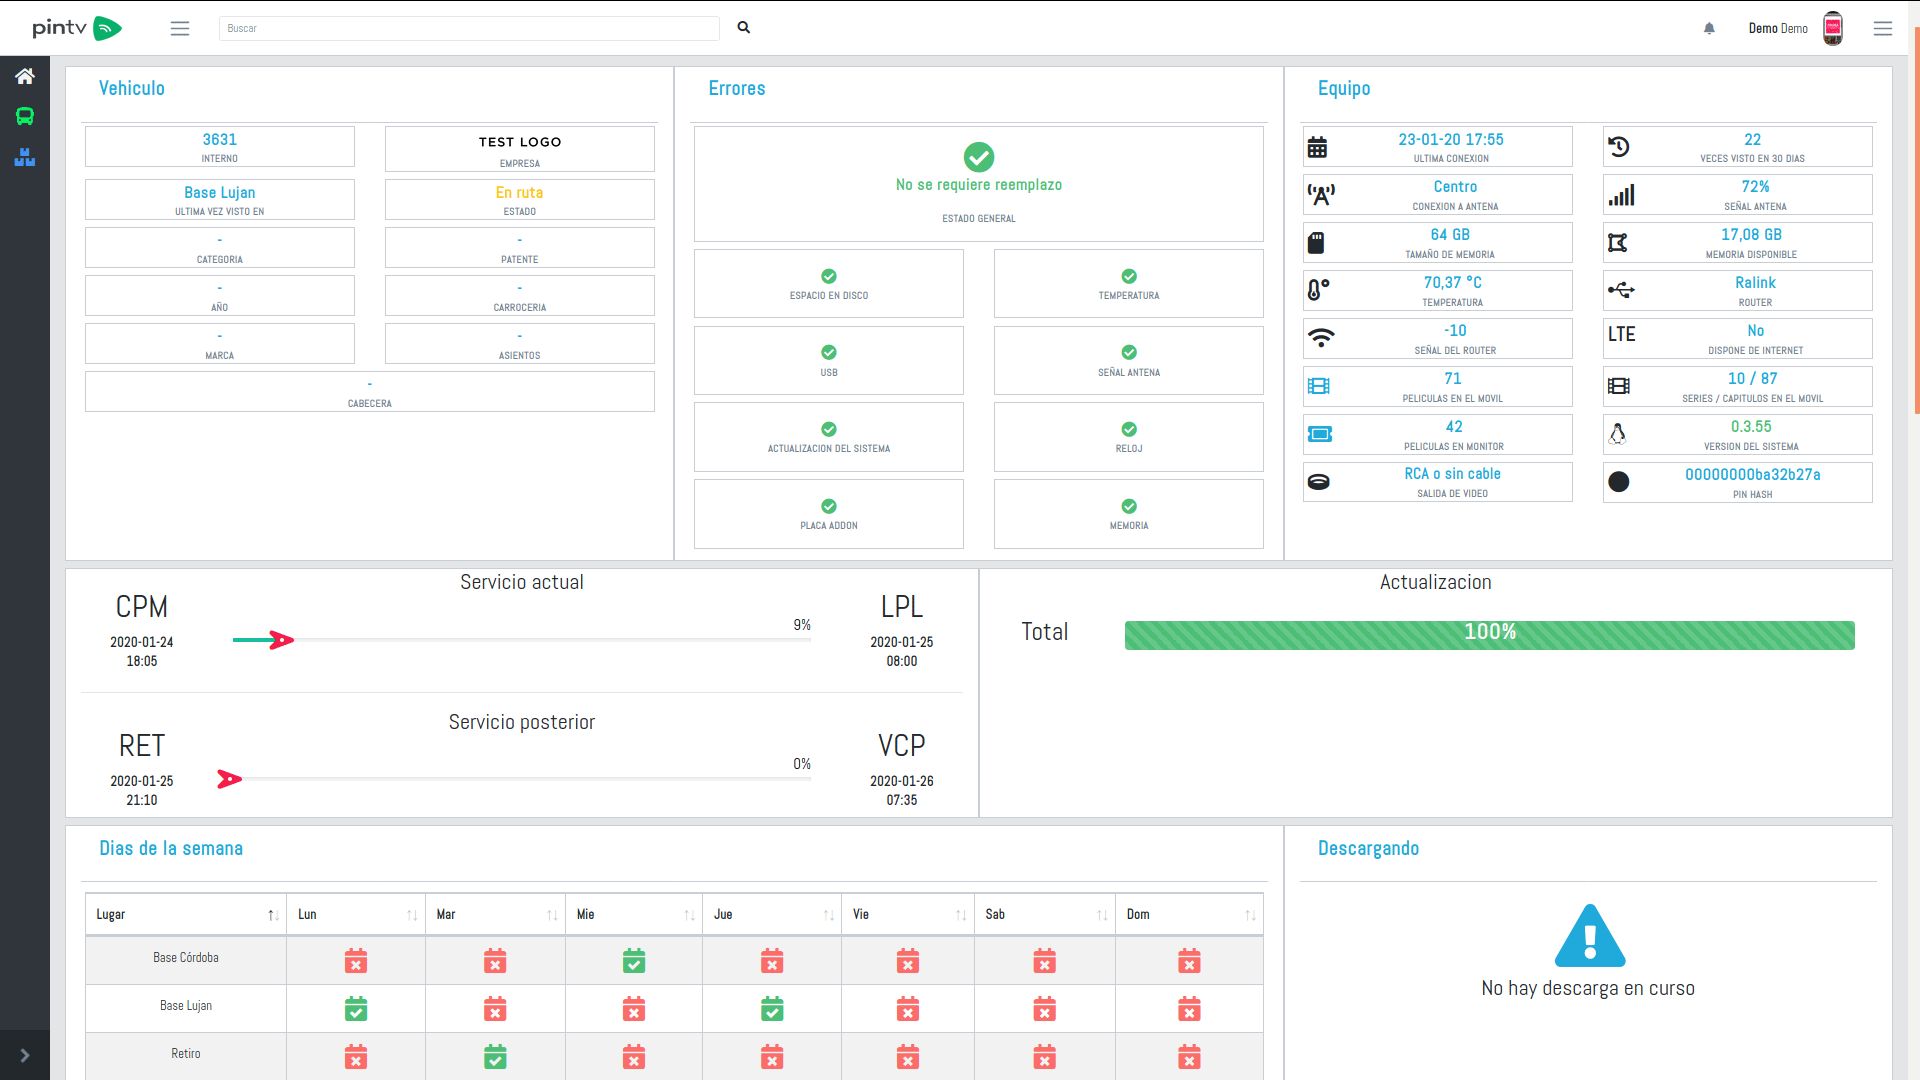Toggle Base Córdoba Miércoles calendar check

(634, 961)
